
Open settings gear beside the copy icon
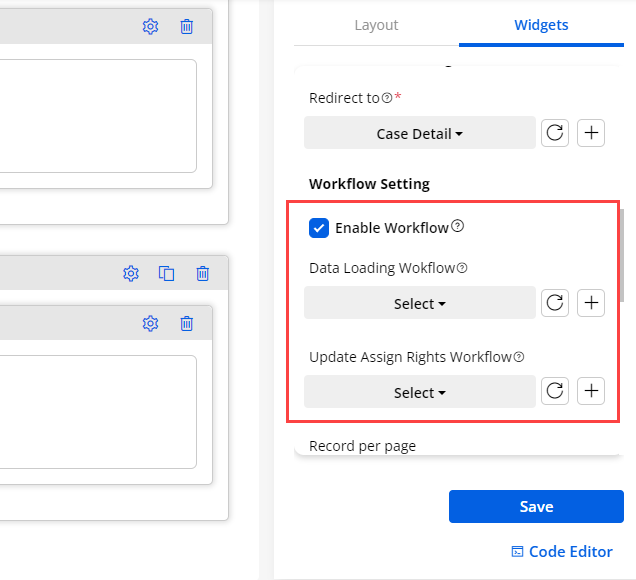pos(130,273)
